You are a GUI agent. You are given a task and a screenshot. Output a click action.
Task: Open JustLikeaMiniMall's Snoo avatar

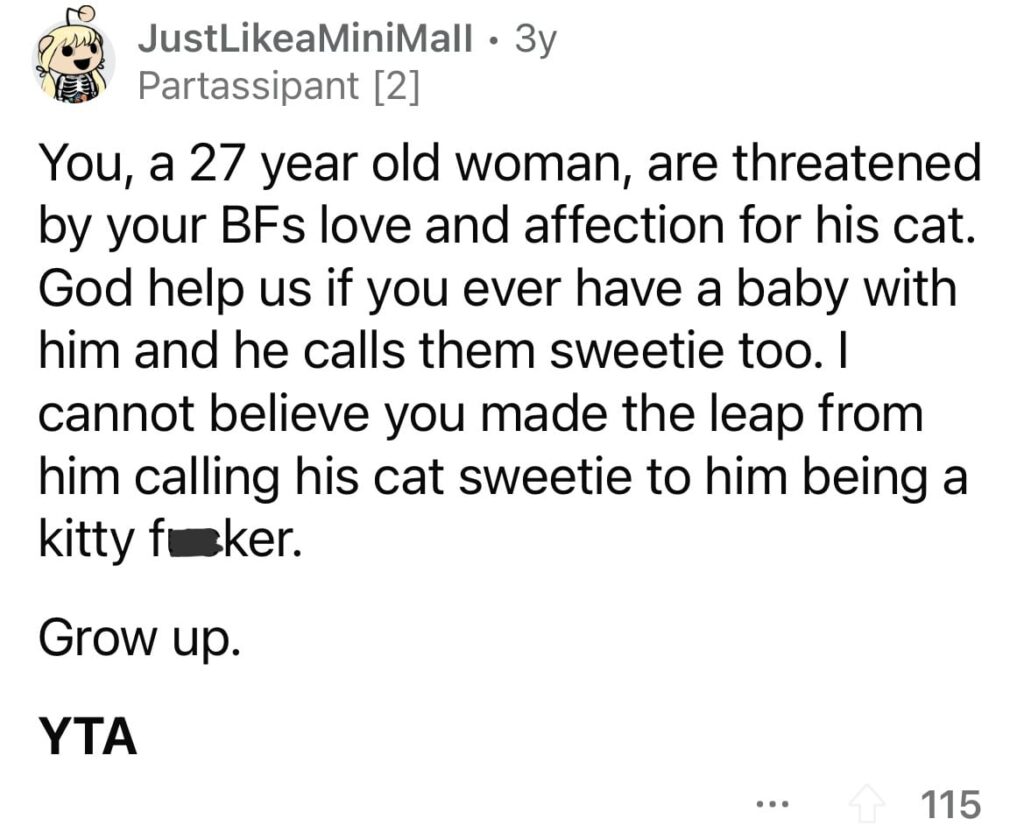tap(71, 56)
